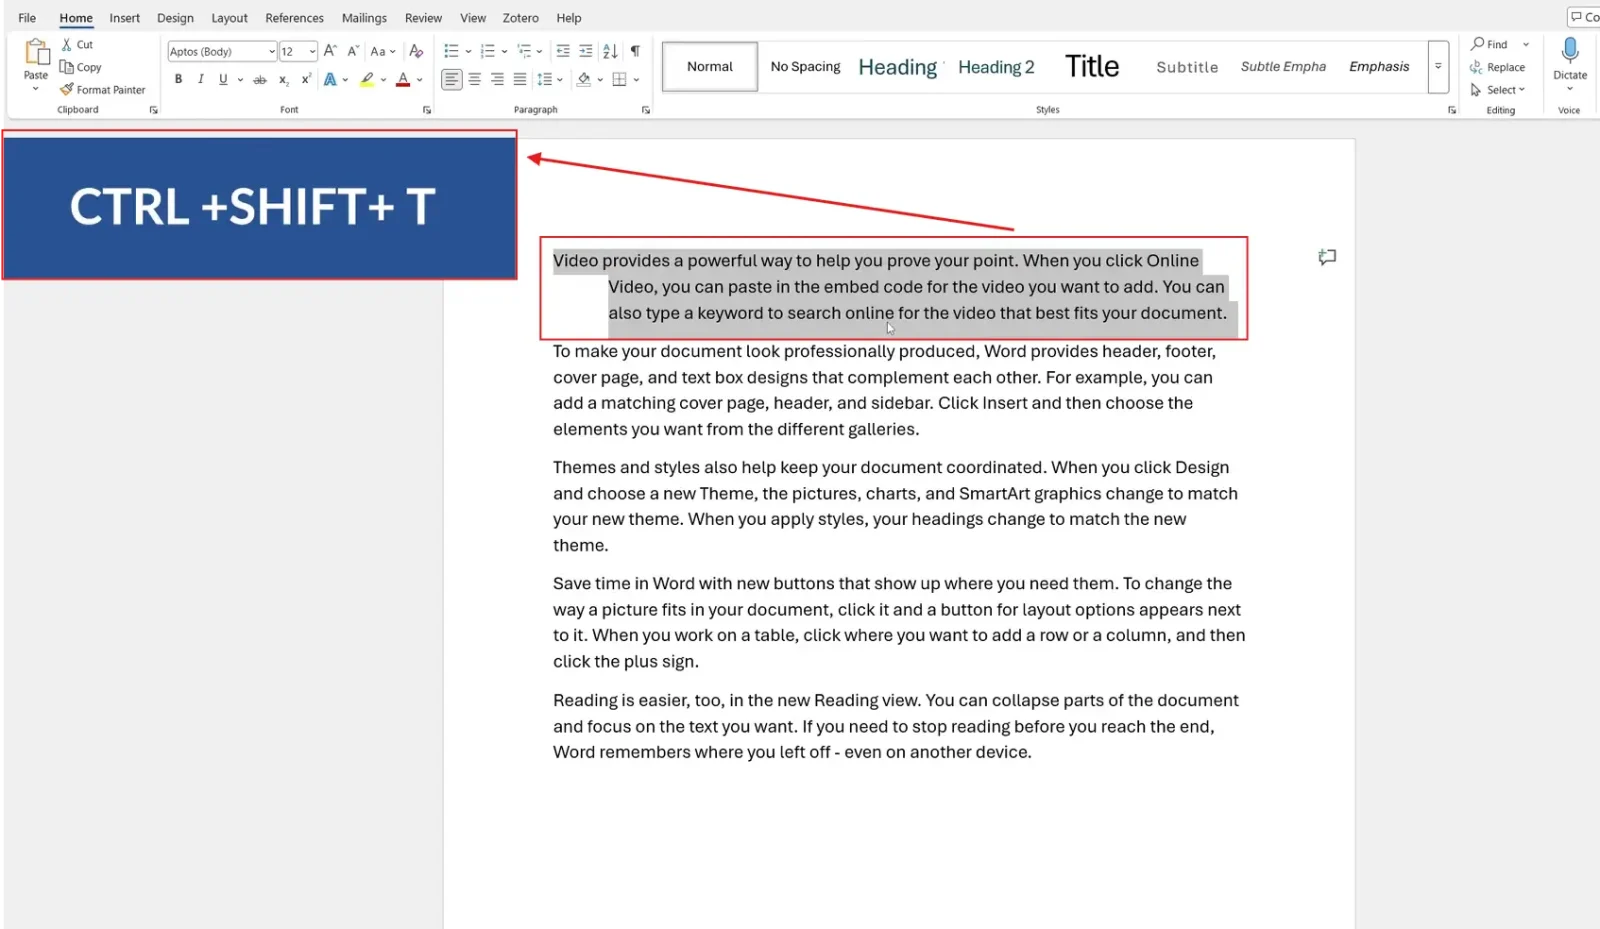1600x929 pixels.
Task: Apply text effects with the glowing A icon
Action: click(330, 79)
